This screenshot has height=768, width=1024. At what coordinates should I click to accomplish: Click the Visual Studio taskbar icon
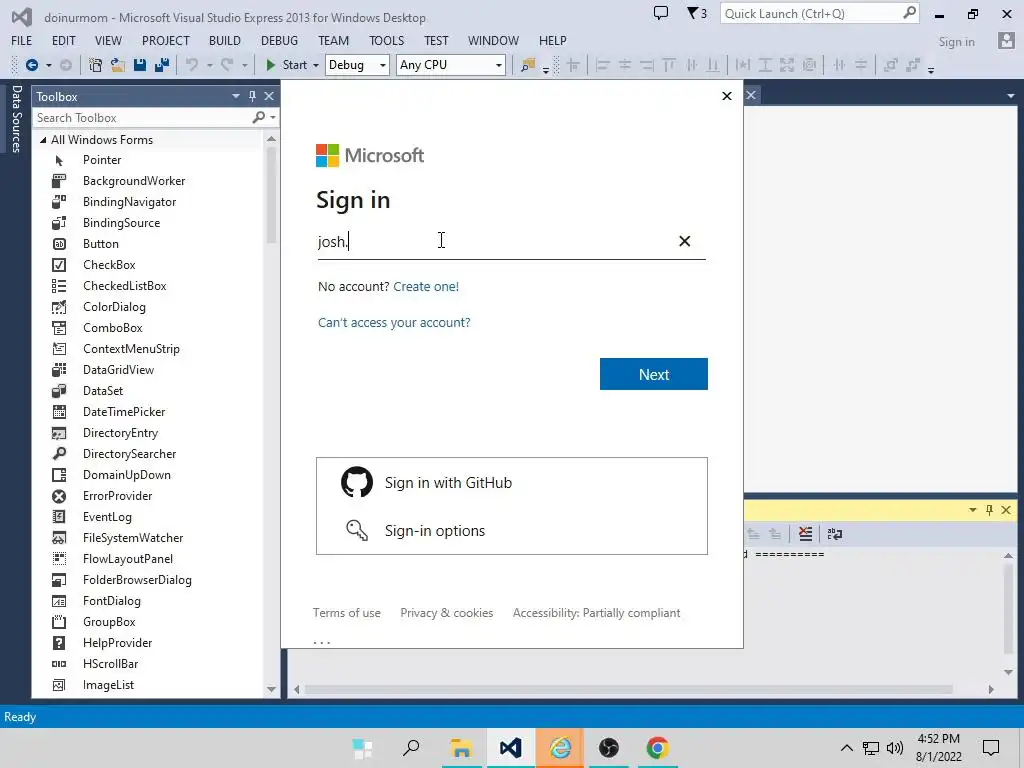coord(510,748)
